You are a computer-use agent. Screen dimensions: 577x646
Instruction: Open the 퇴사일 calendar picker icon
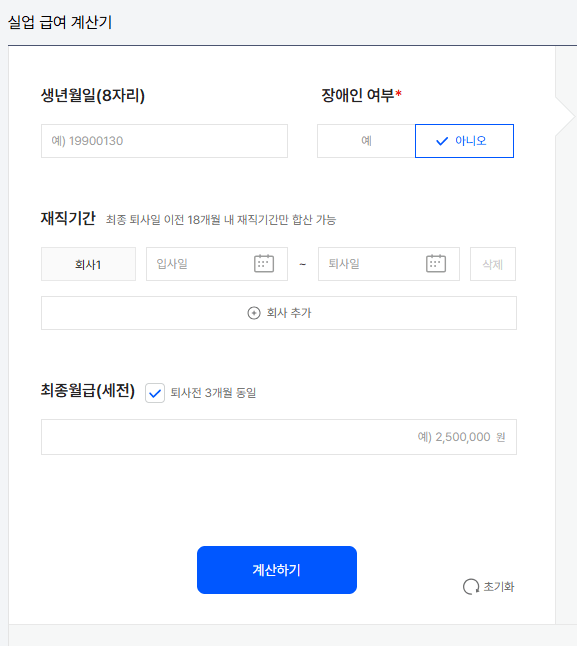436,264
